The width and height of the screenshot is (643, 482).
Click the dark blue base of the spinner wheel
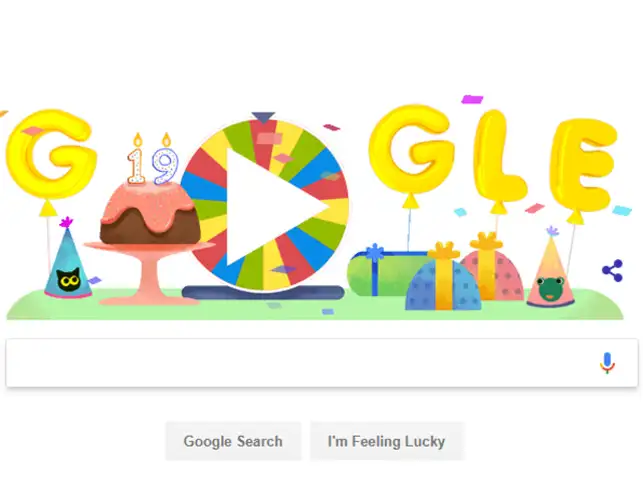pyautogui.click(x=263, y=292)
